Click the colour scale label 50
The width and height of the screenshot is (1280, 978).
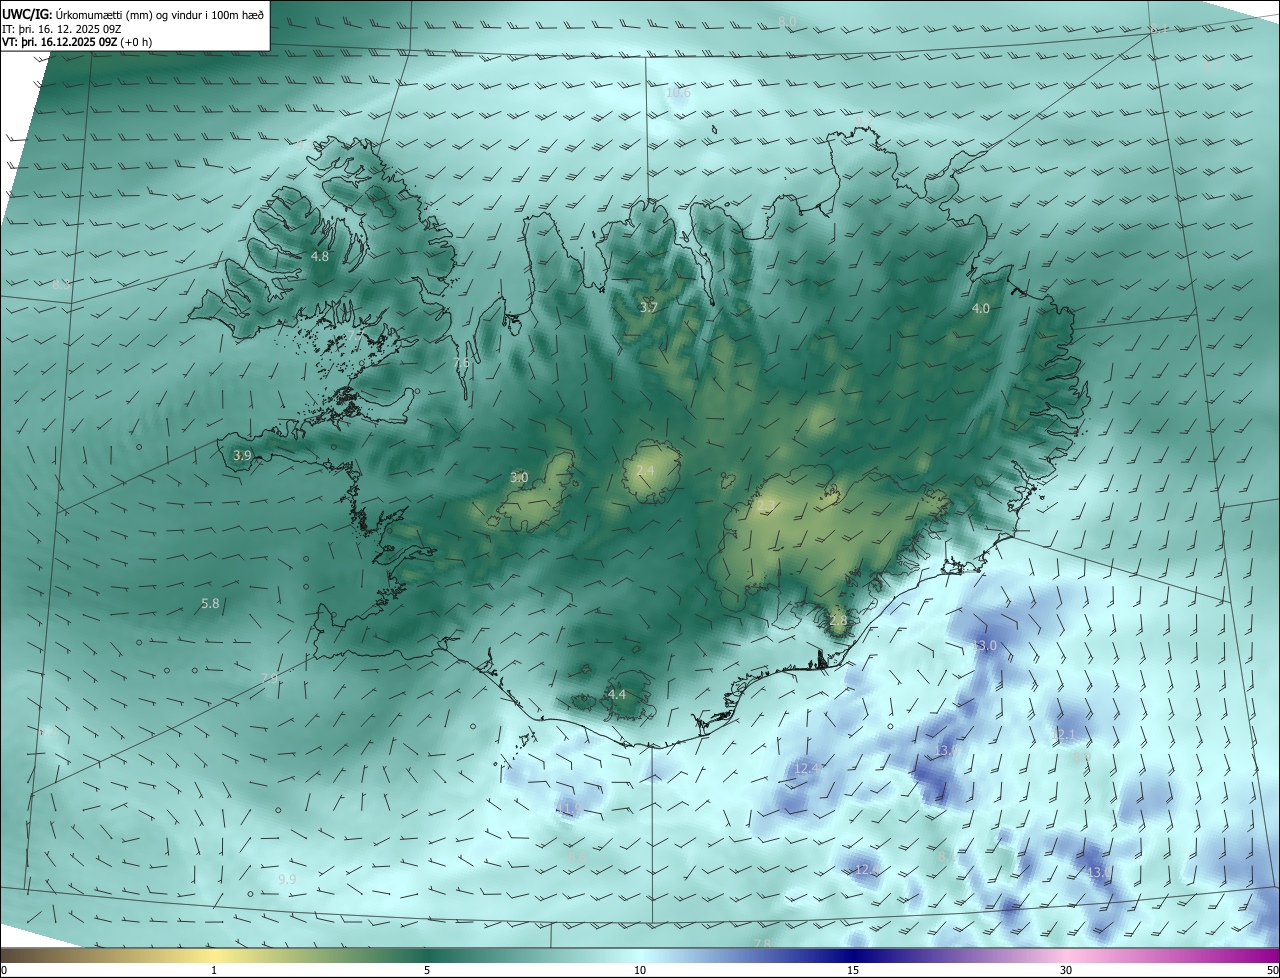[x=1272, y=970]
